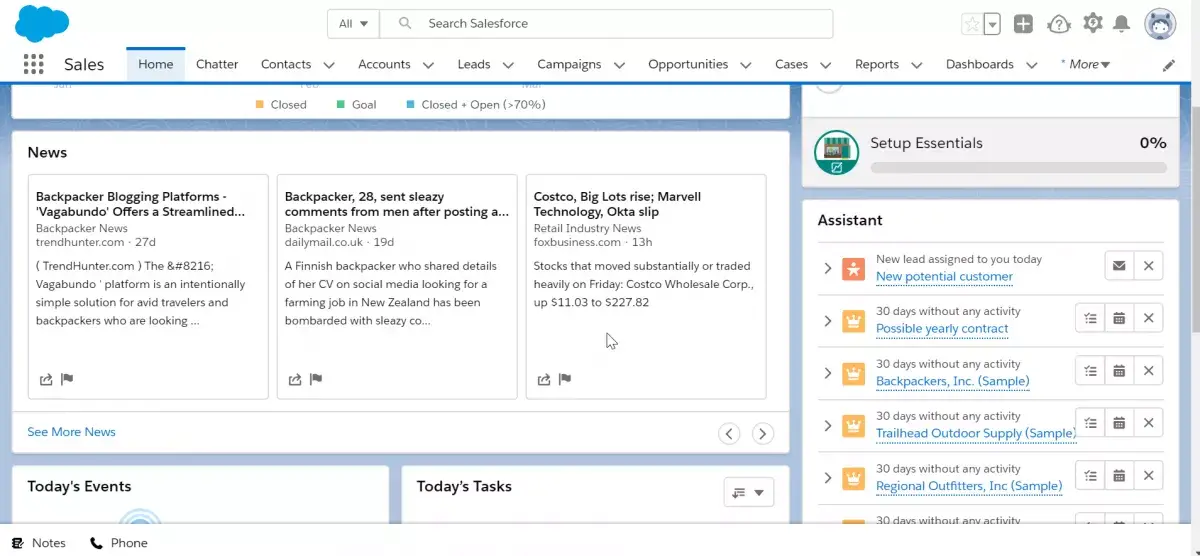The width and height of the screenshot is (1200, 556).
Task: Expand the Campaigns tab dropdown chevron
Action: [619, 65]
